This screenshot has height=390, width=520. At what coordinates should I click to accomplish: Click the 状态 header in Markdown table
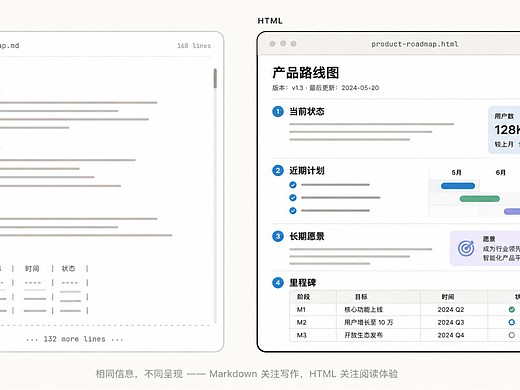point(68,268)
